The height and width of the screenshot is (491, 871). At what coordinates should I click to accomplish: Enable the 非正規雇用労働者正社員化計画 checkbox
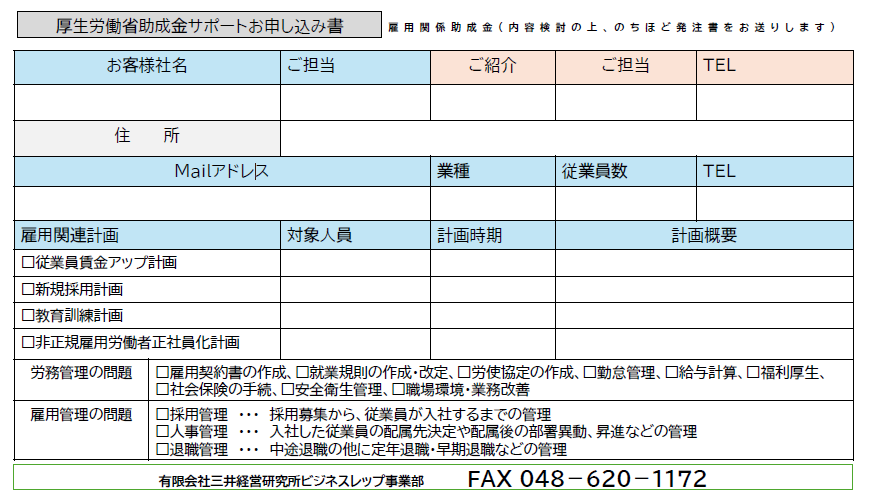click(28, 342)
